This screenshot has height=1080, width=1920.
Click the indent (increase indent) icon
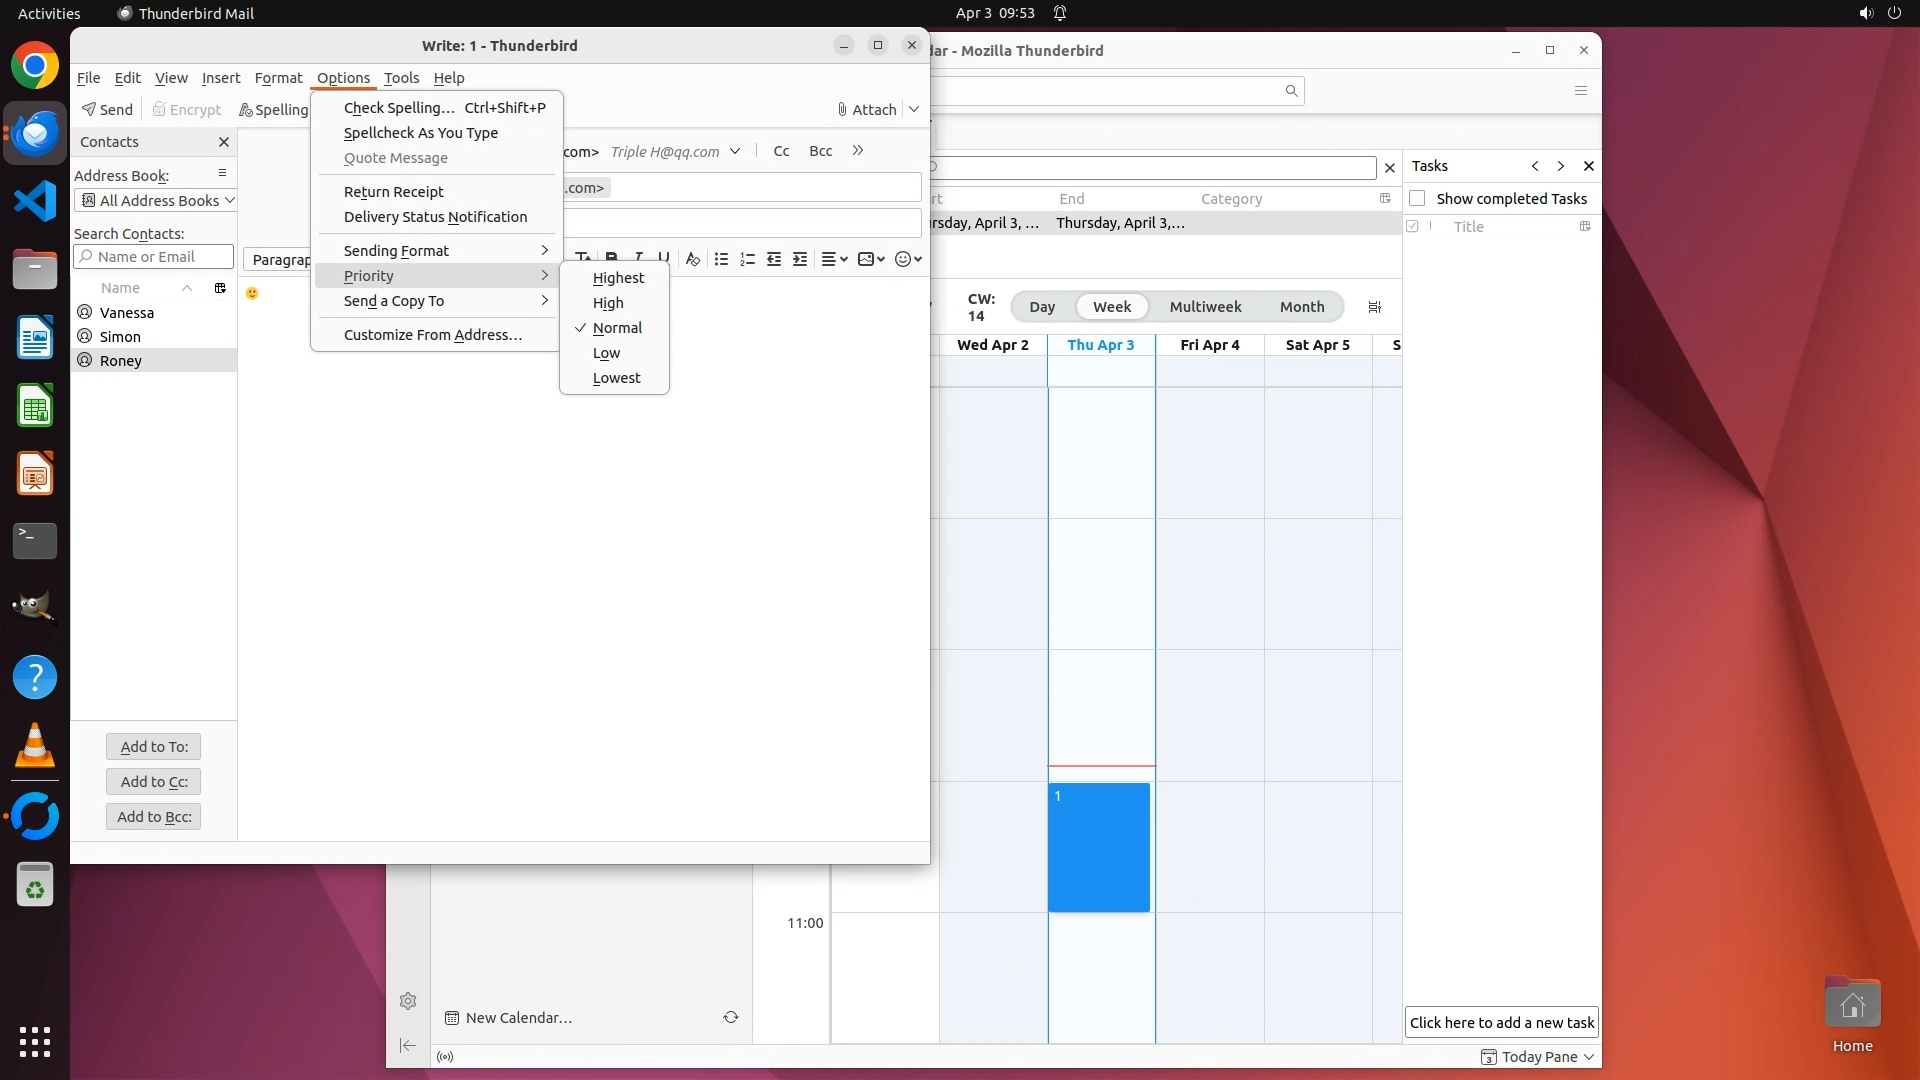800,259
